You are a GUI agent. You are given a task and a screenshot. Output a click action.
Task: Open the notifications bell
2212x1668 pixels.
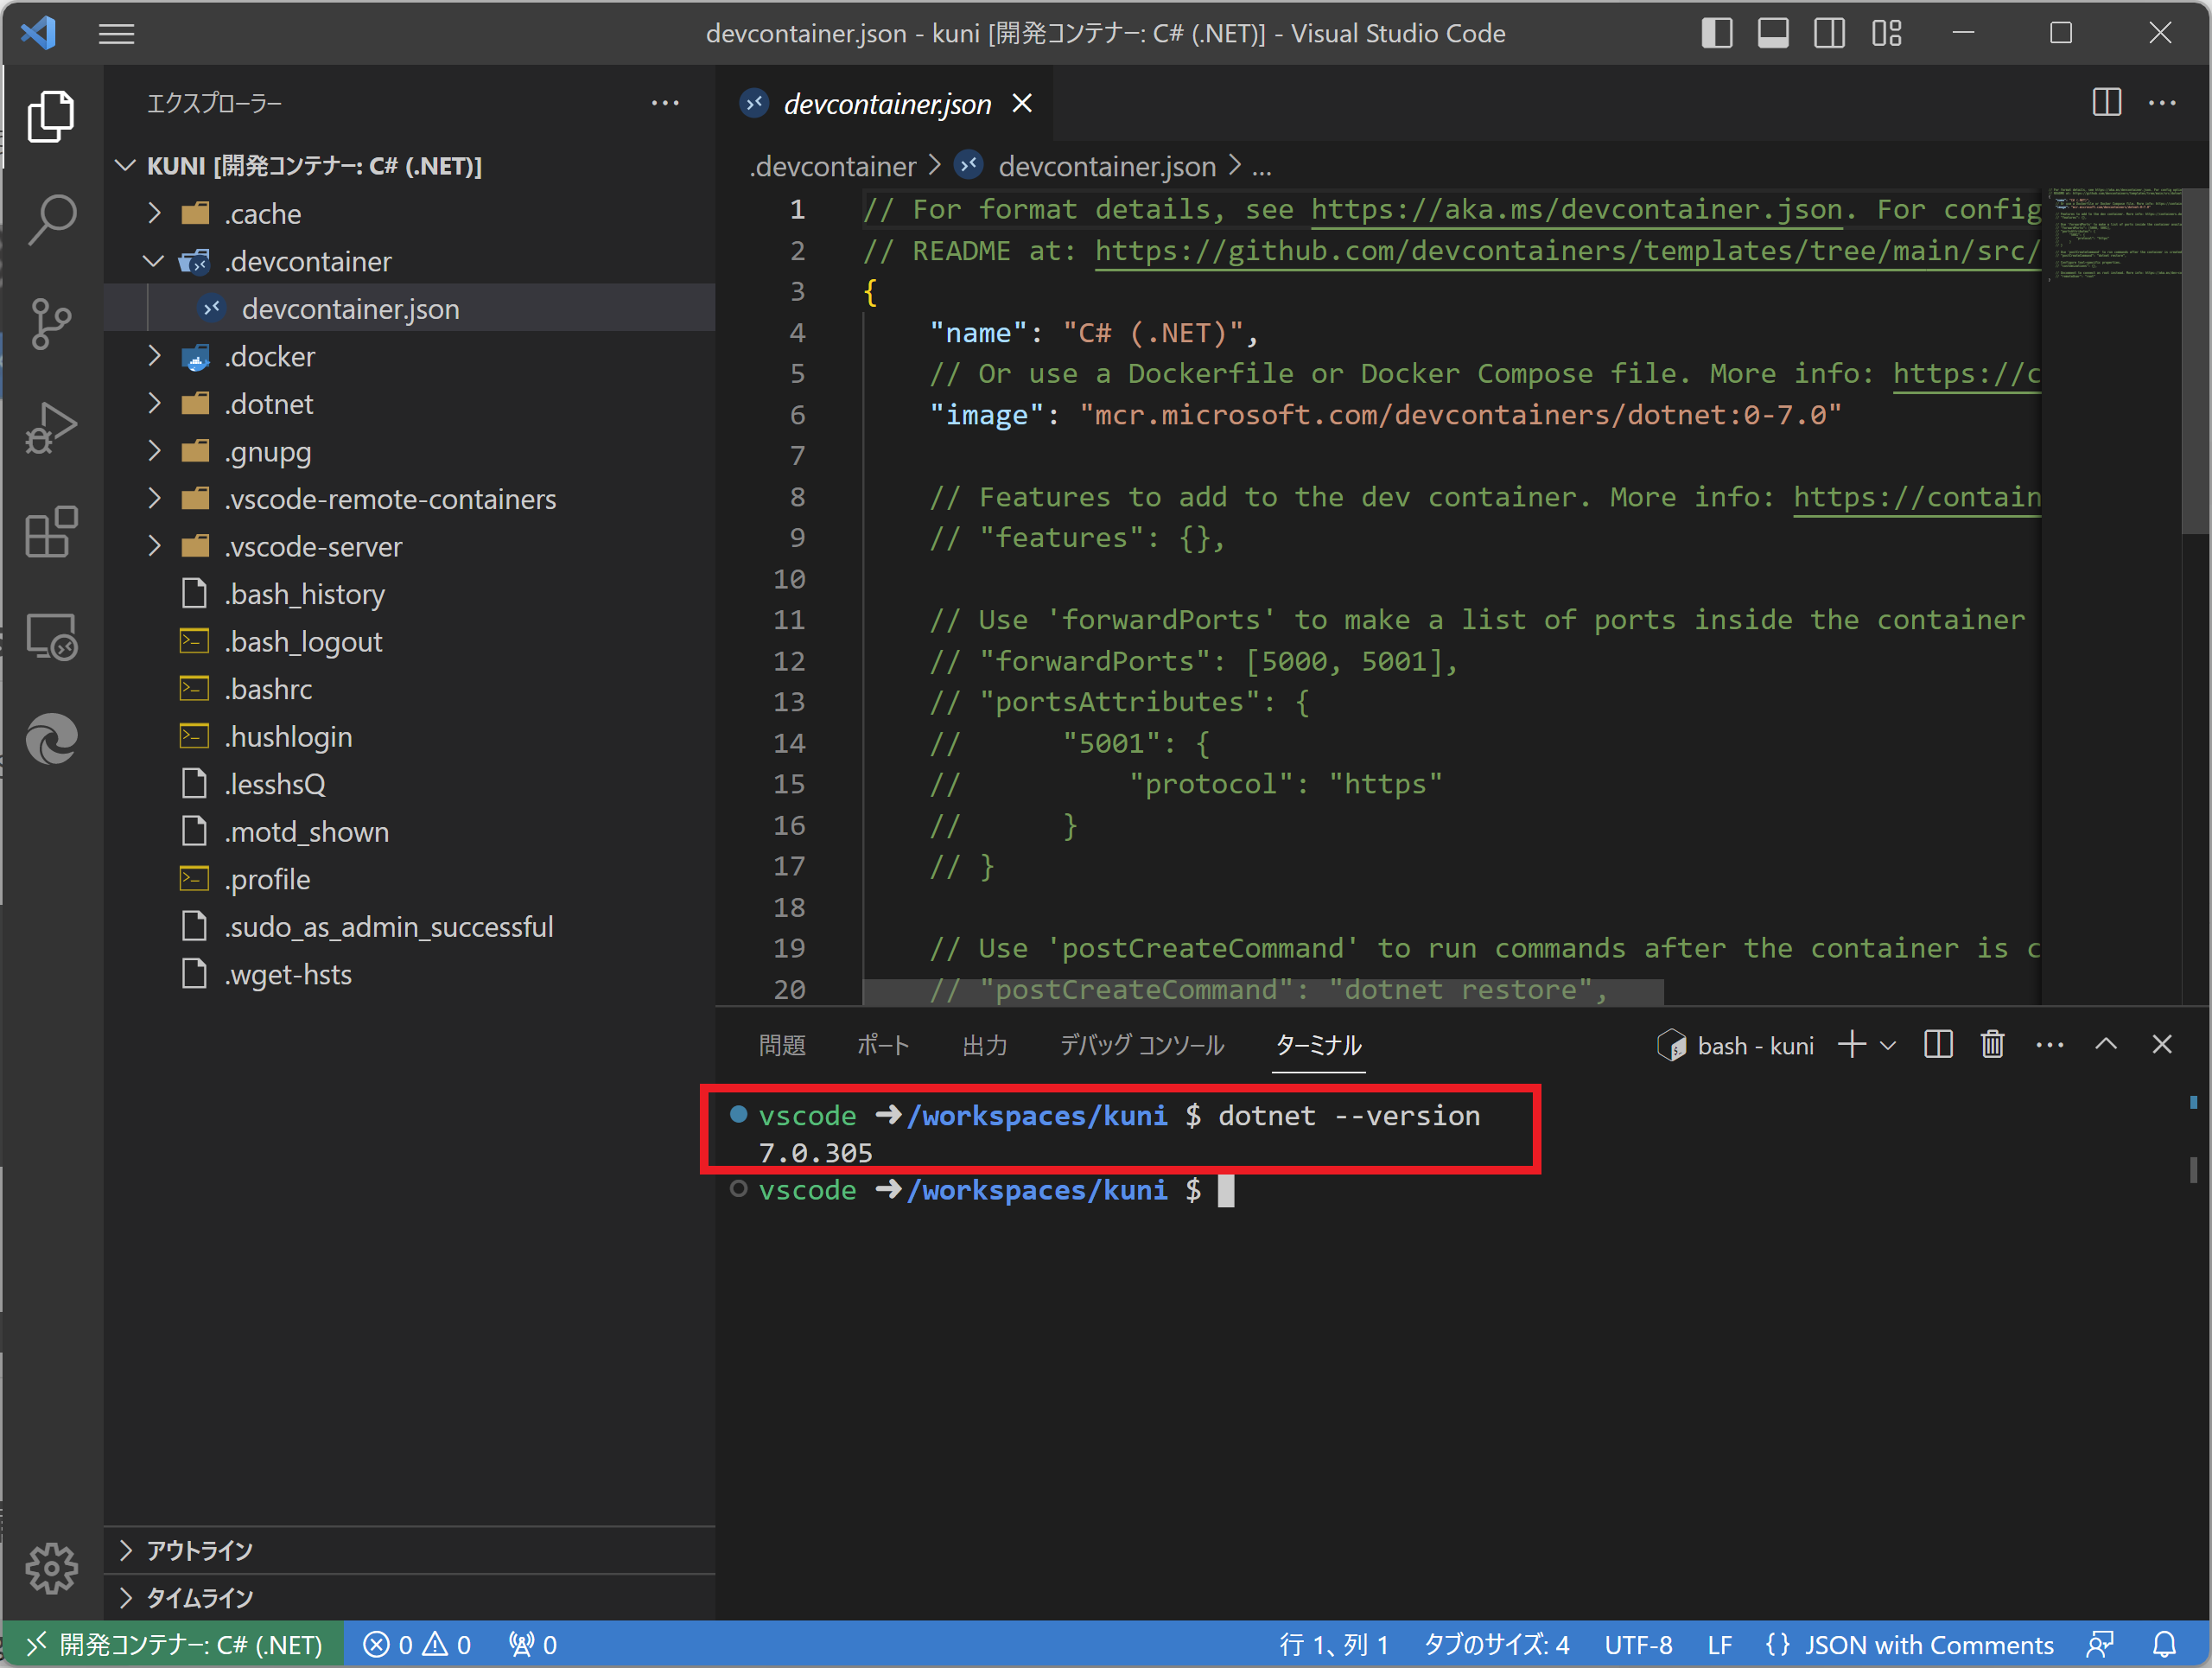2164,1645
